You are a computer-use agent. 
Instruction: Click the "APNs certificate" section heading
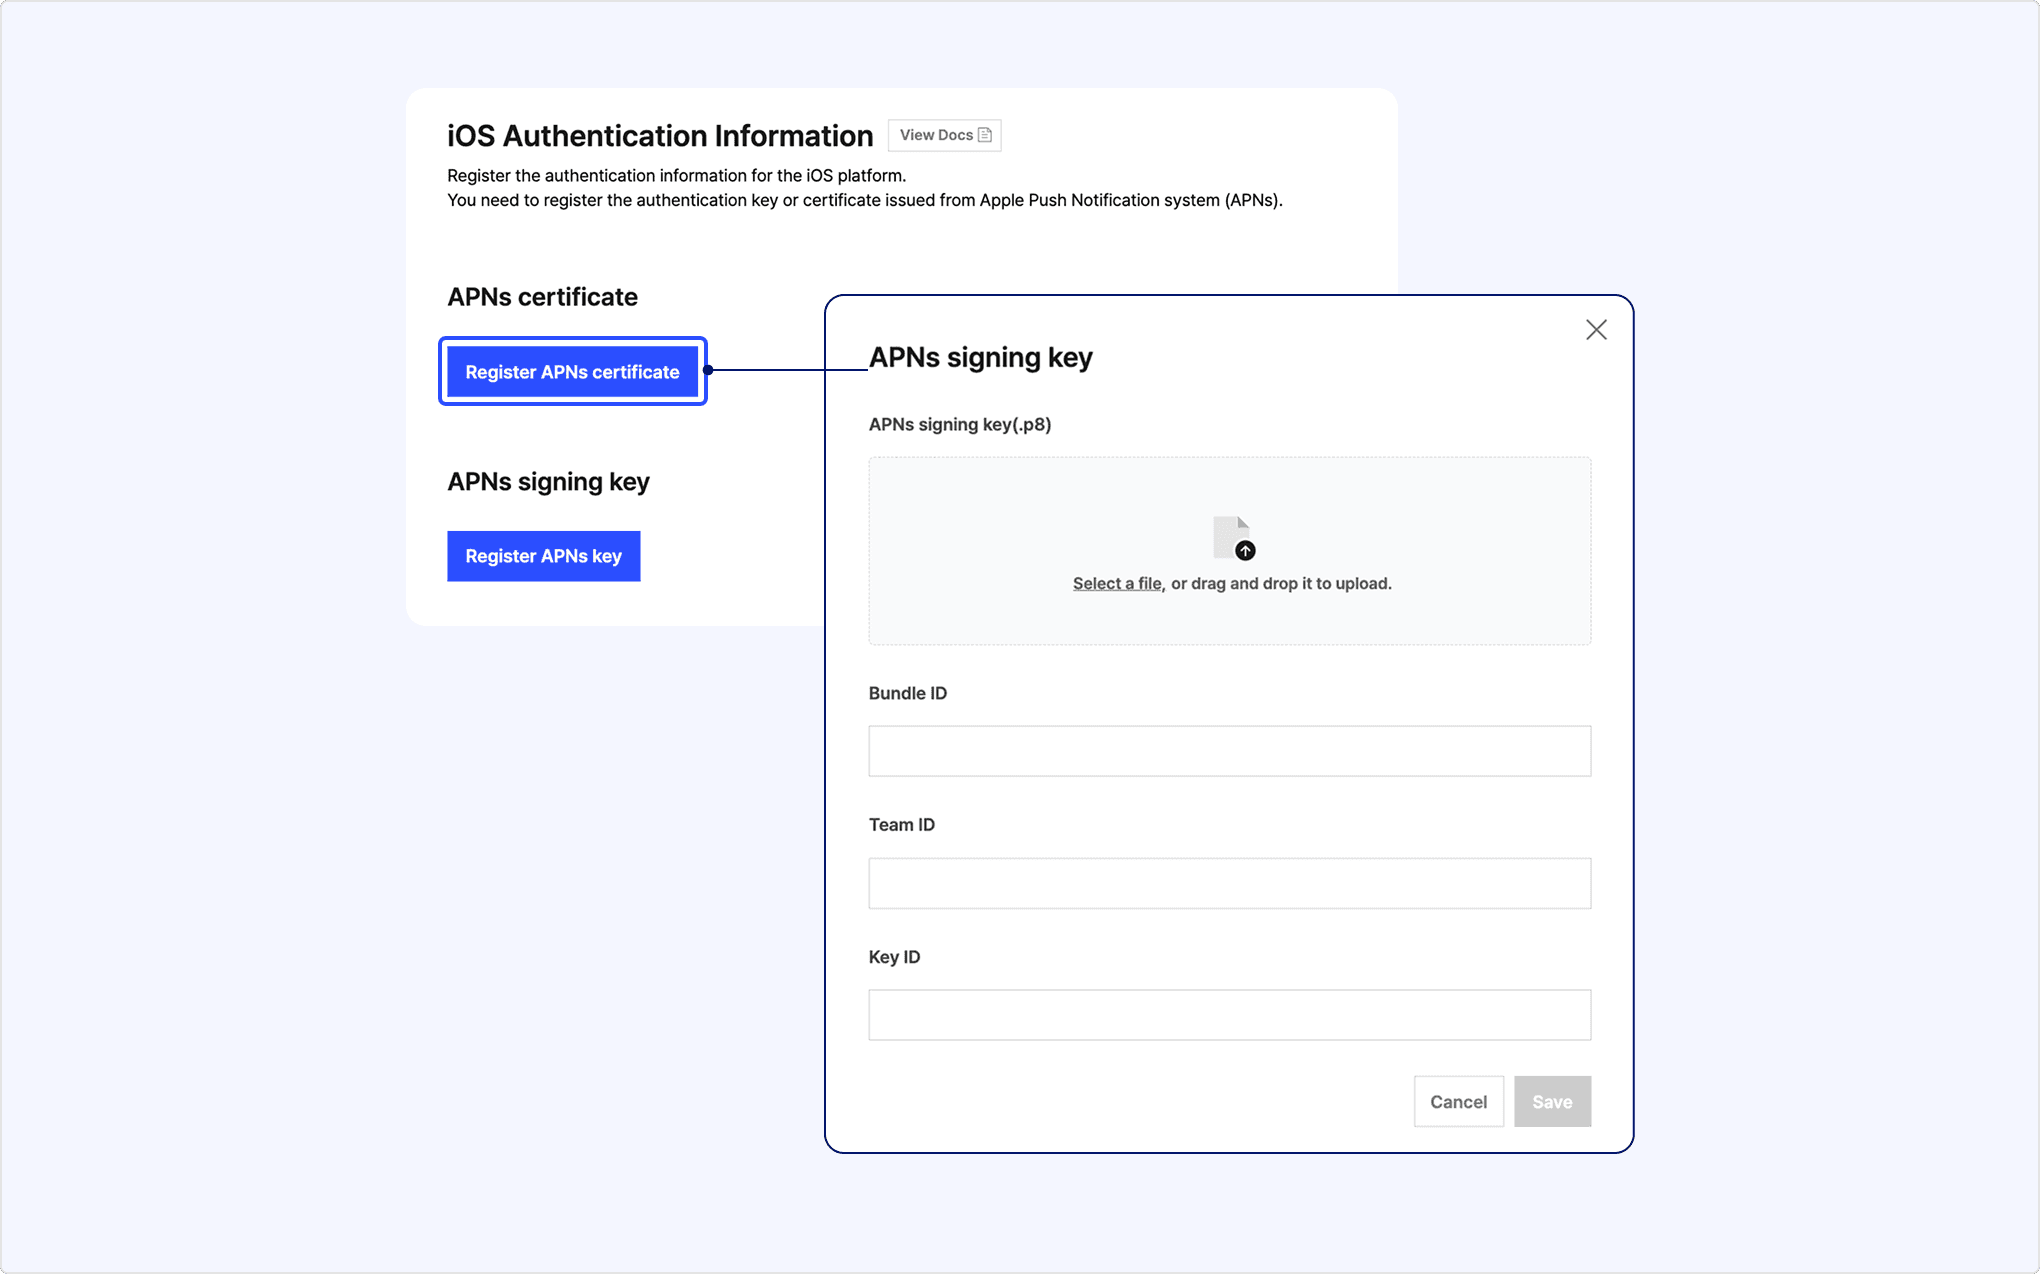[542, 297]
